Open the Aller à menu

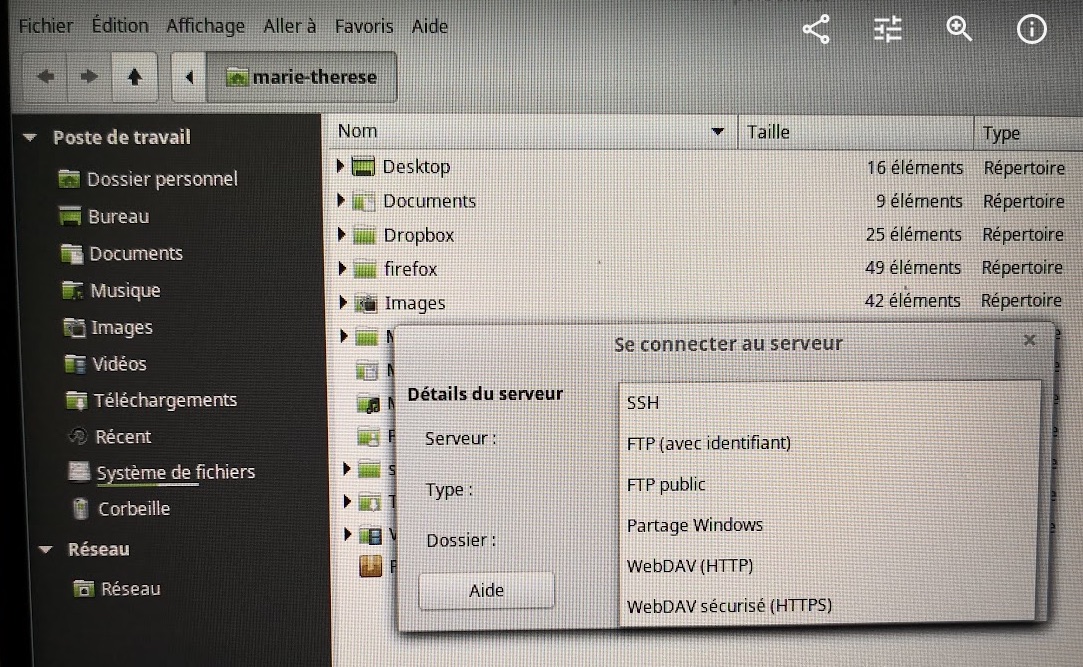coord(289,26)
